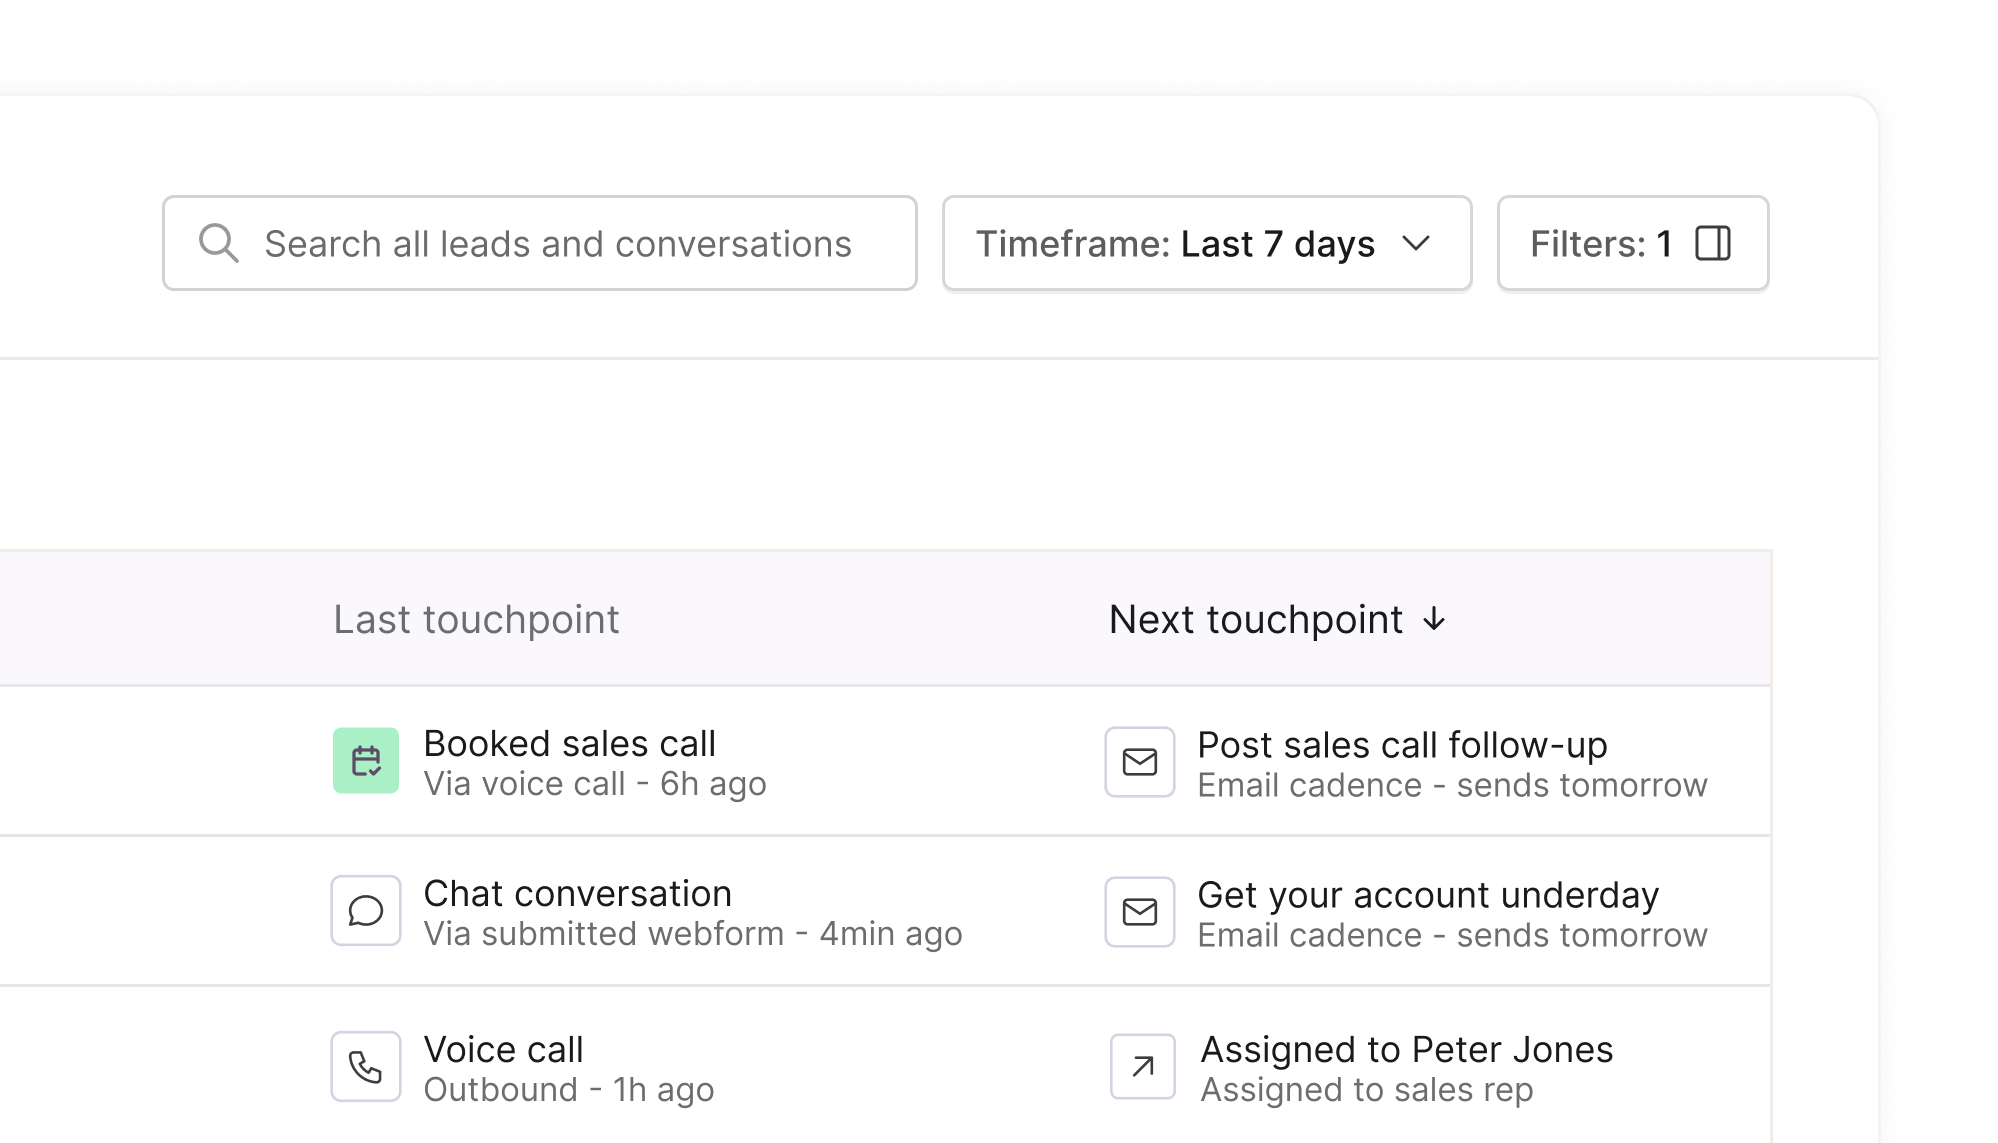Click the arrow icon beside Assigned to Peter Jones
The image size is (1998, 1143).
[x=1143, y=1067]
